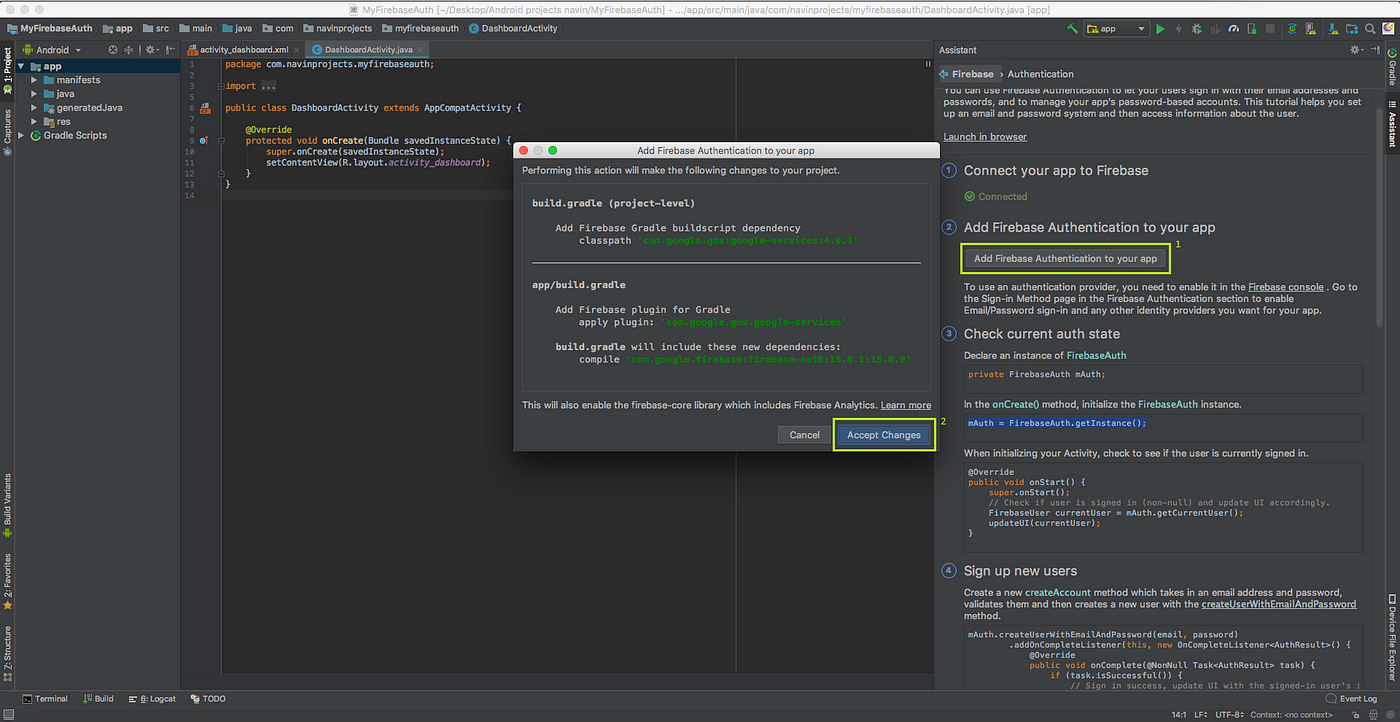Click the Make Project hammer icon

coord(1072,29)
